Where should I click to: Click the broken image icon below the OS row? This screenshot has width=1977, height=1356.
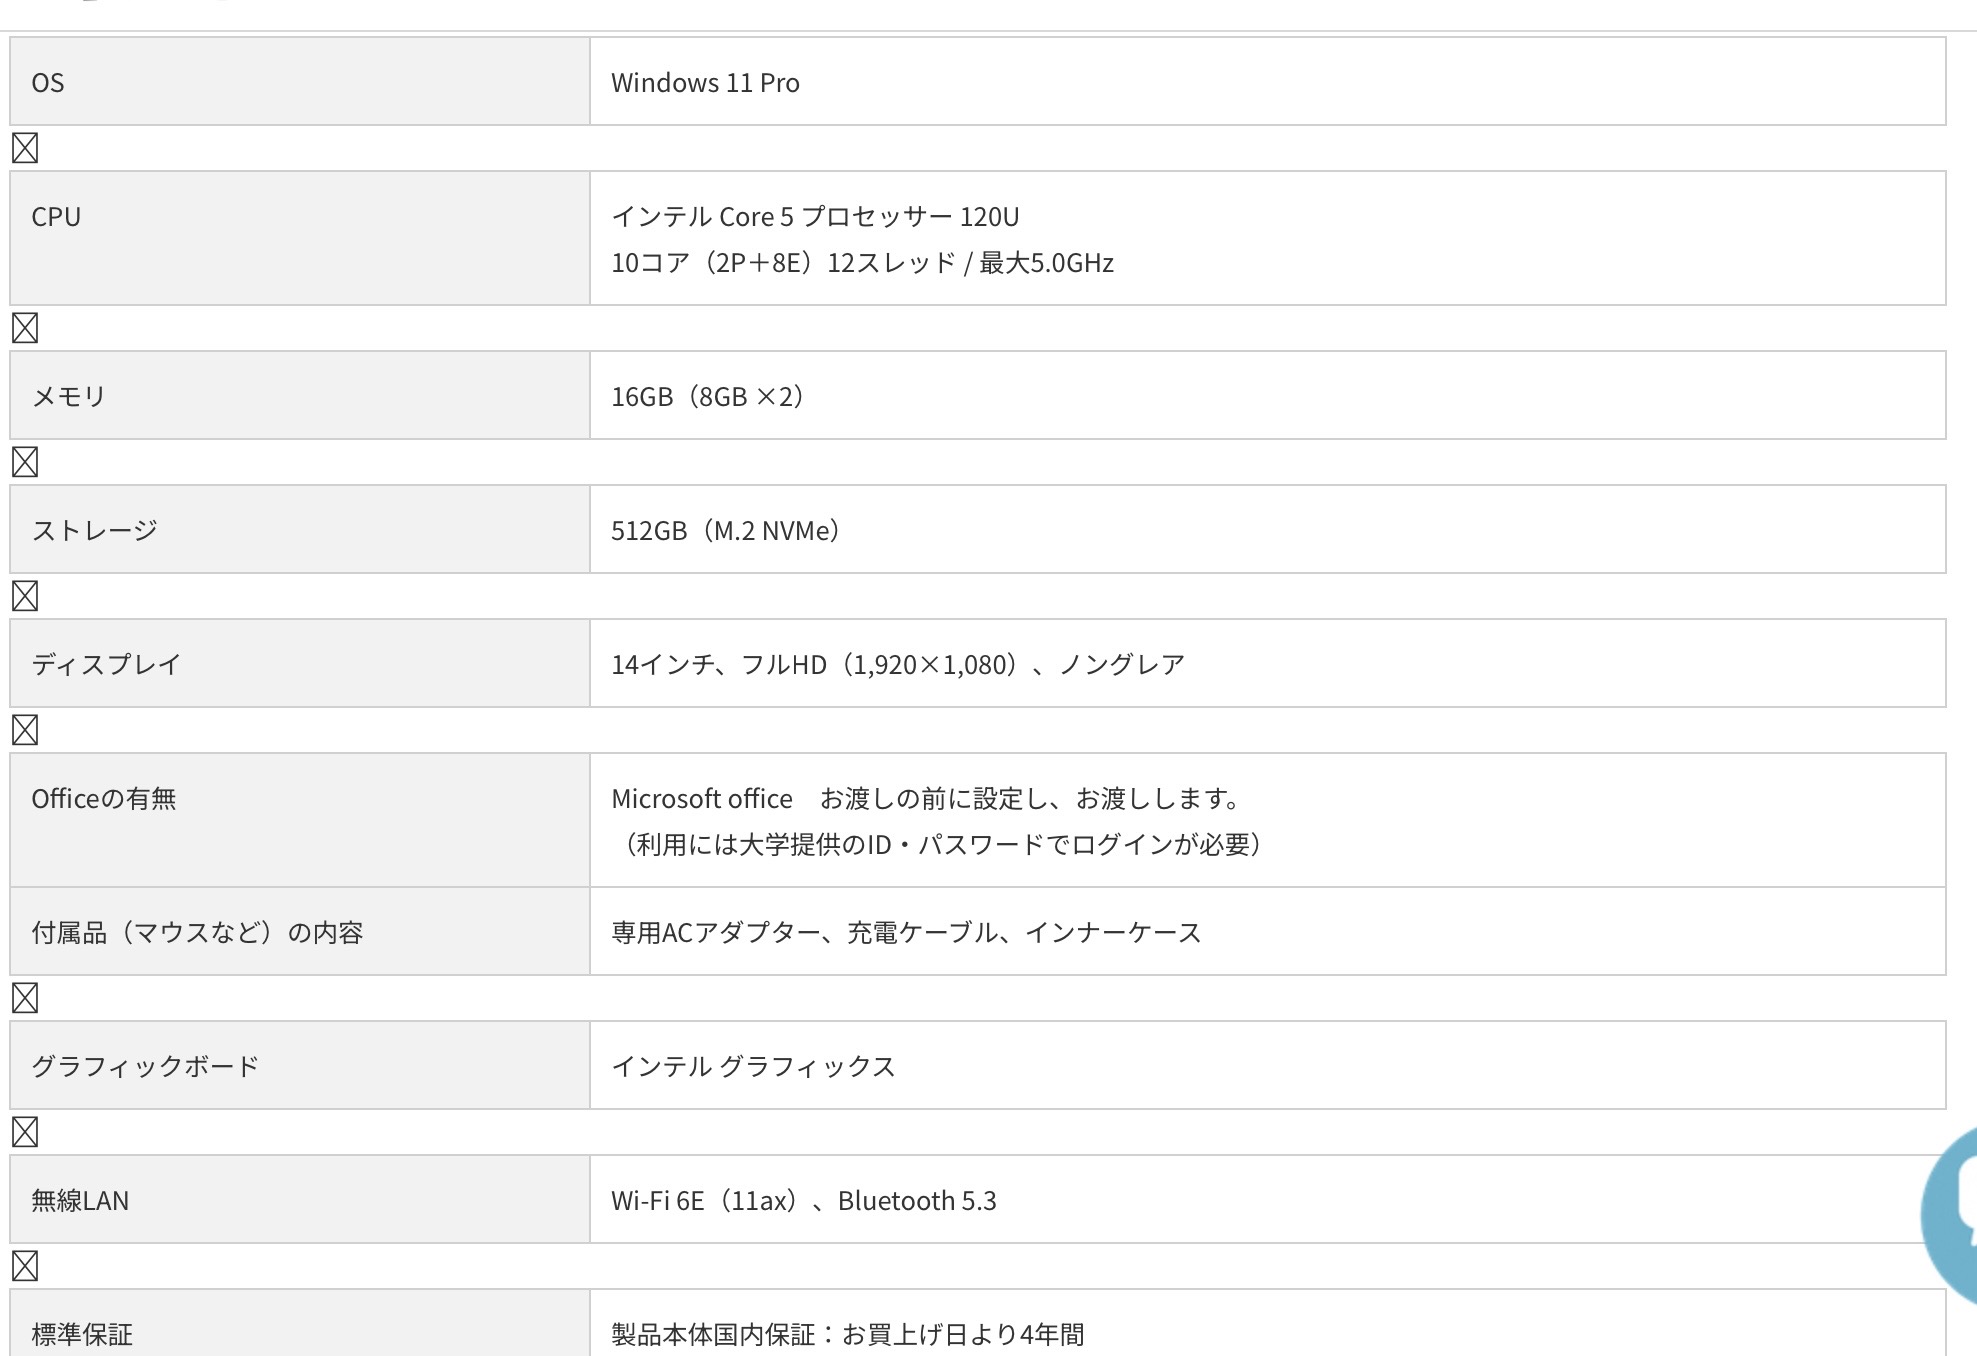25,148
